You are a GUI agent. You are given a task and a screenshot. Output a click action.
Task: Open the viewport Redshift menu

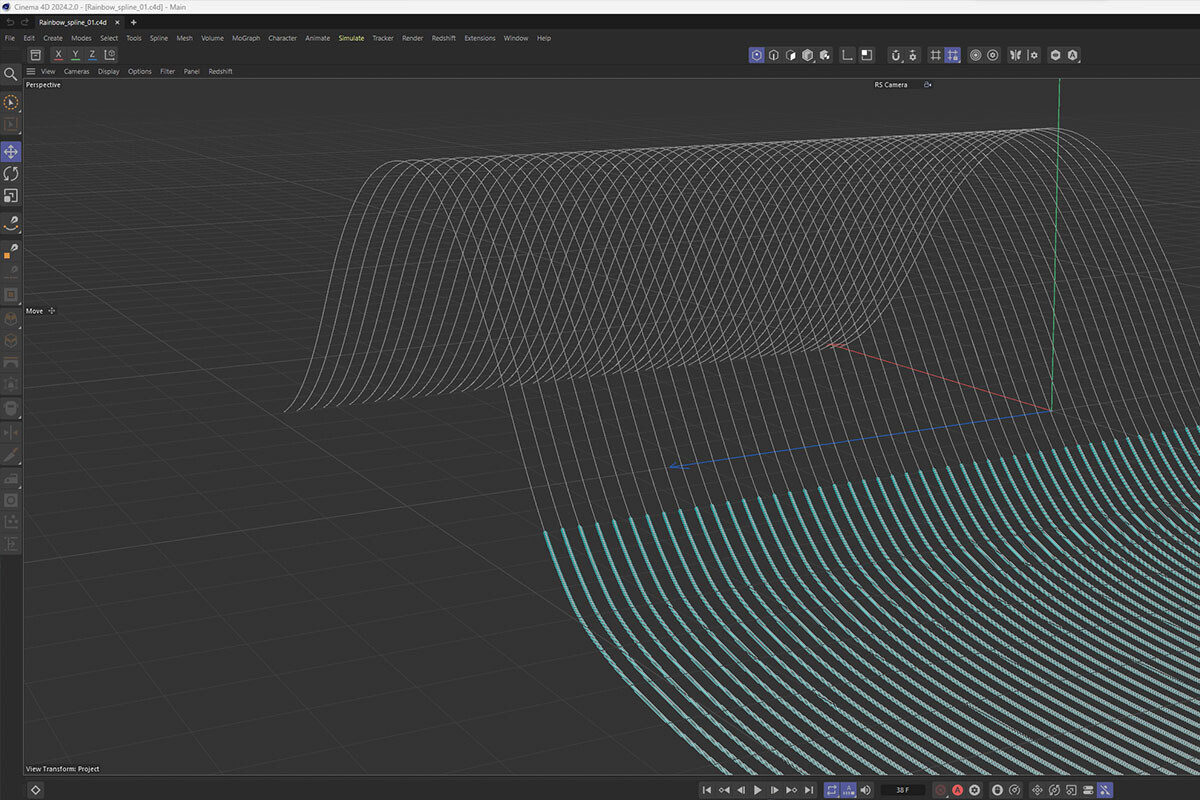coord(221,71)
